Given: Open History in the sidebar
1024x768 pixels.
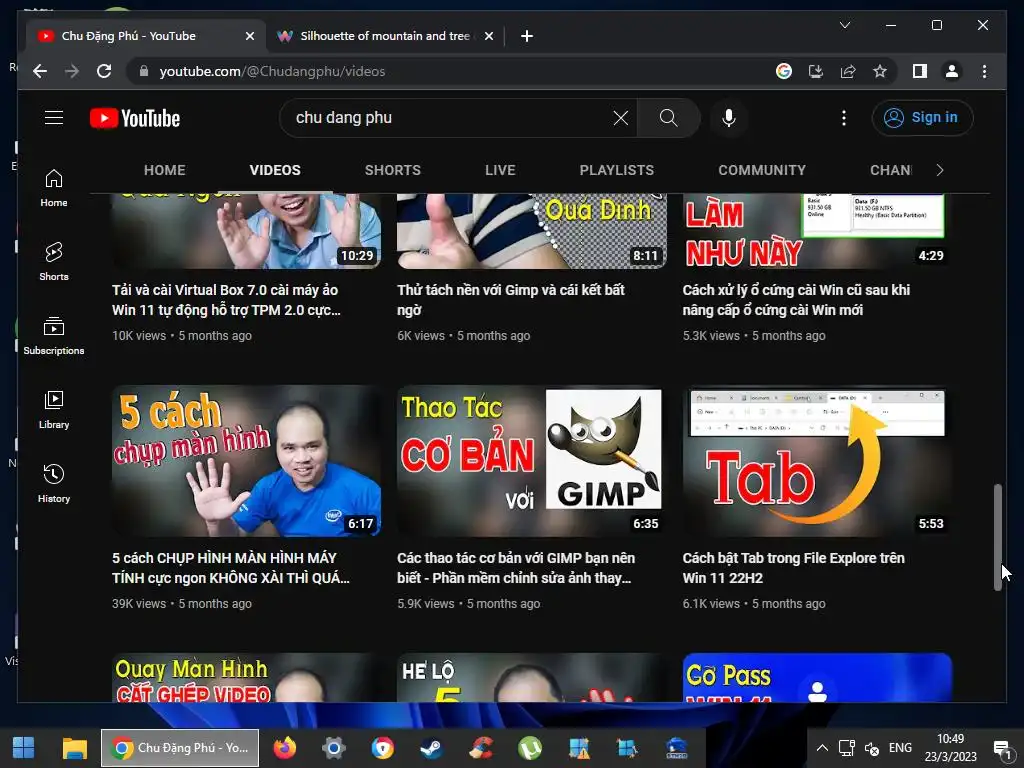Looking at the screenshot, I should coord(54,483).
